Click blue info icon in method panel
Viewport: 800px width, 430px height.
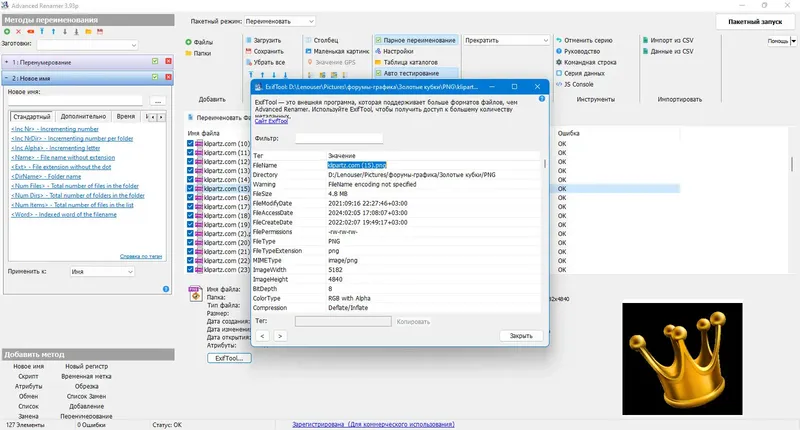pos(166,289)
